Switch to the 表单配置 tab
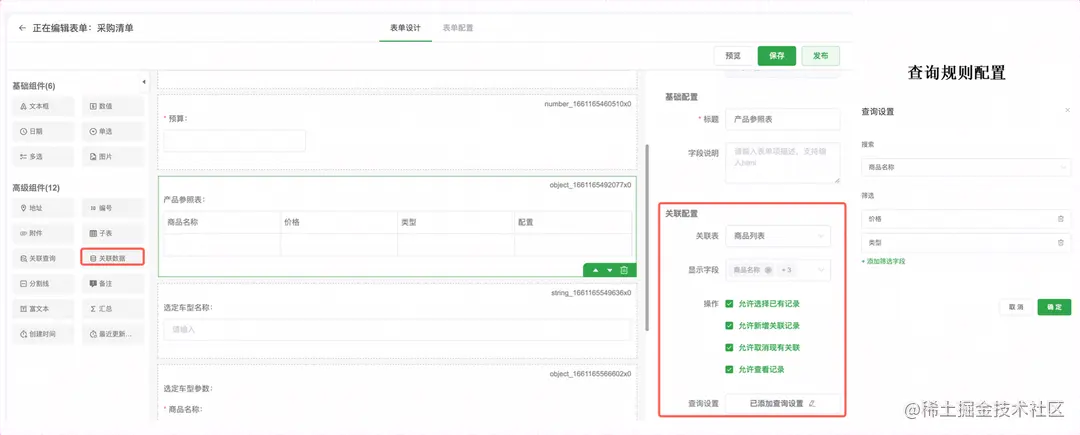Viewport: 1080px width, 435px height. click(457, 28)
